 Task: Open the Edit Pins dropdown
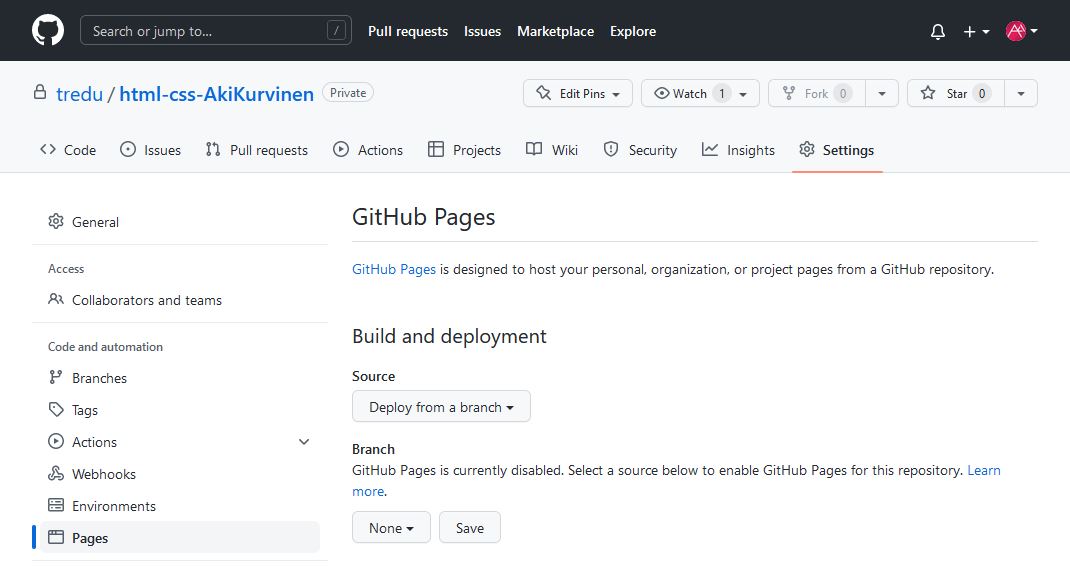578,94
